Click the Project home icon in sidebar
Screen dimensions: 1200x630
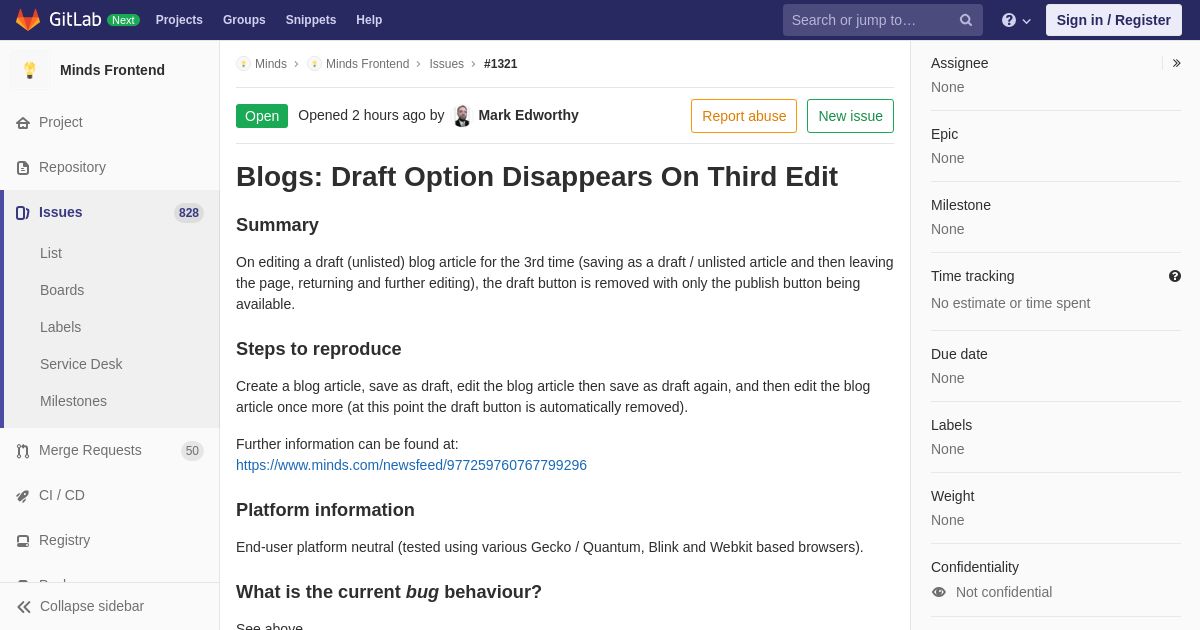click(23, 123)
